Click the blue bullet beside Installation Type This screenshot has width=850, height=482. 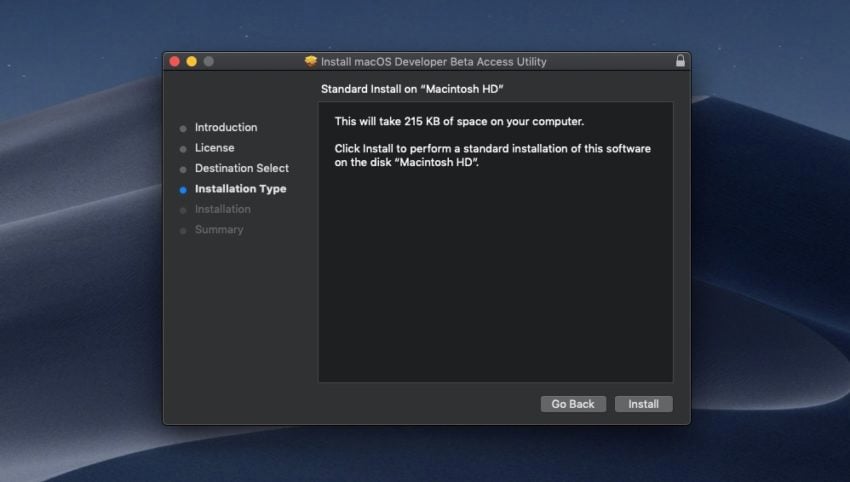(183, 190)
